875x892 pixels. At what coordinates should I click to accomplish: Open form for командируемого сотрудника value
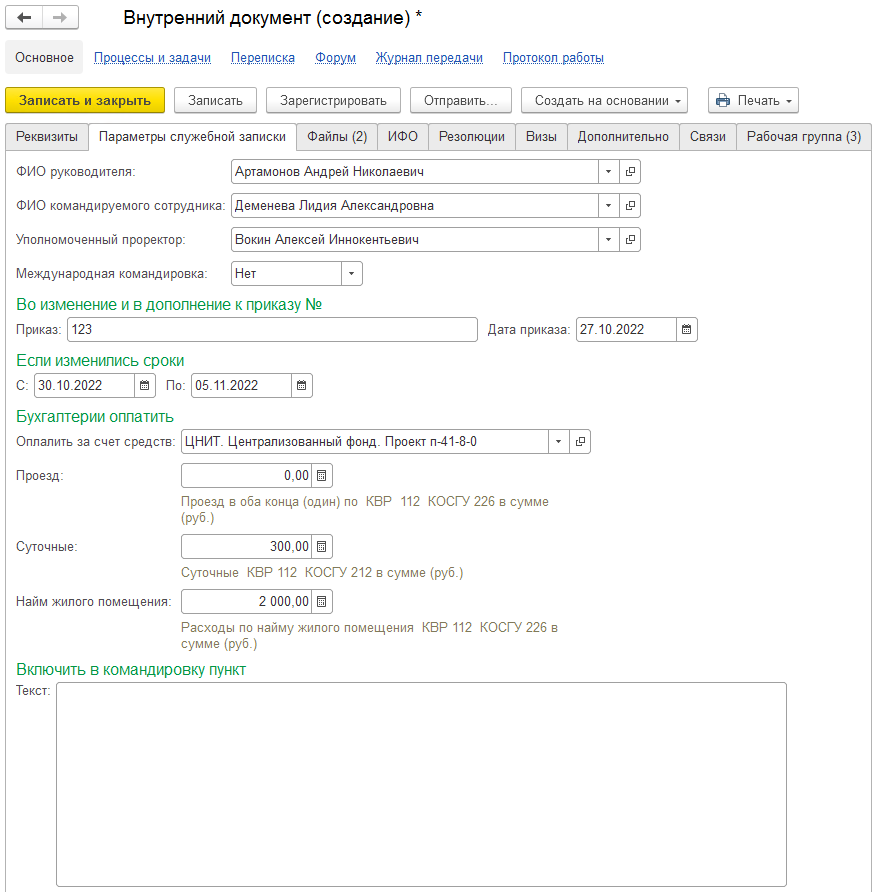pos(630,205)
